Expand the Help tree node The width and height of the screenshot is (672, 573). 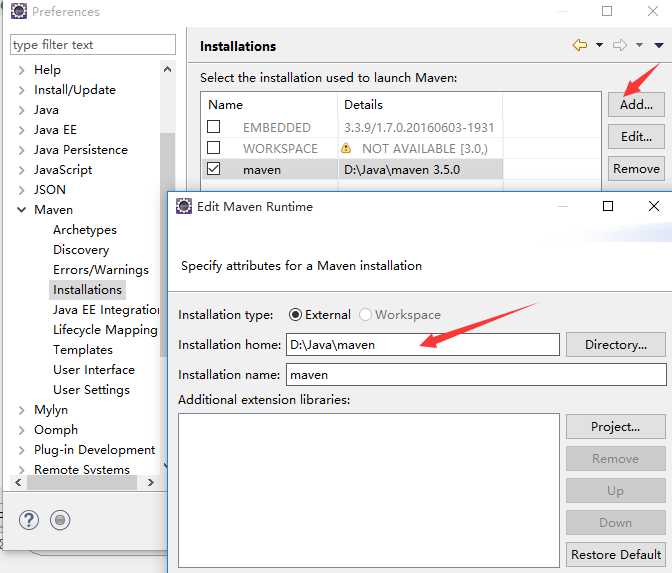point(21,70)
